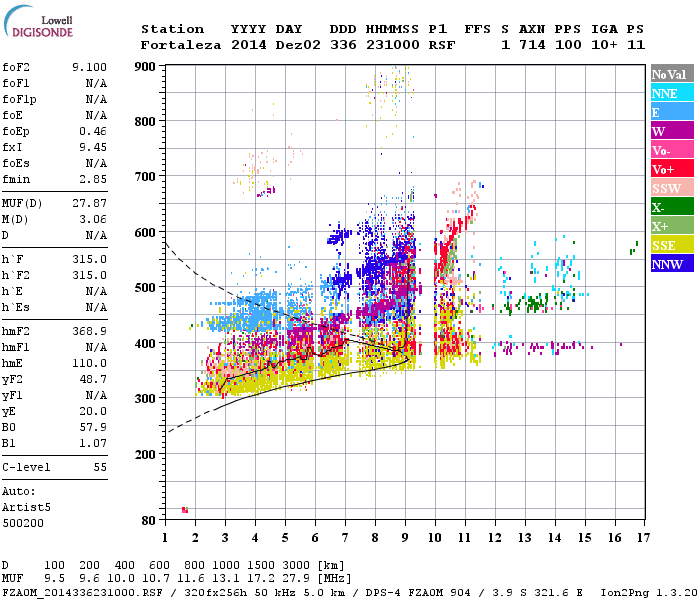
Task: Click the SSW legend swatch
Action: [672, 188]
